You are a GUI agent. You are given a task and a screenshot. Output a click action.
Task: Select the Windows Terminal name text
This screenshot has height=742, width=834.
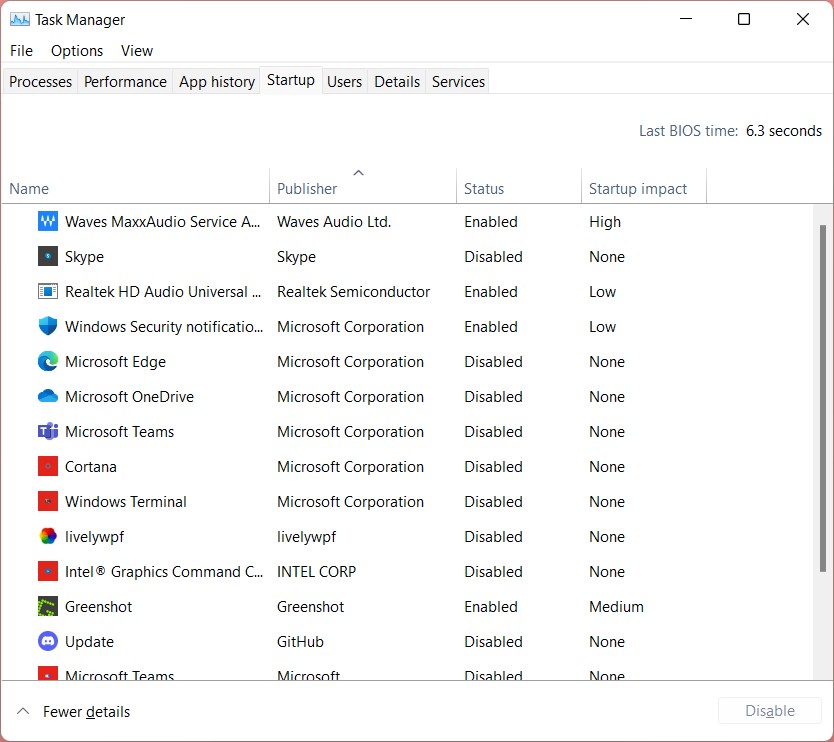point(126,502)
